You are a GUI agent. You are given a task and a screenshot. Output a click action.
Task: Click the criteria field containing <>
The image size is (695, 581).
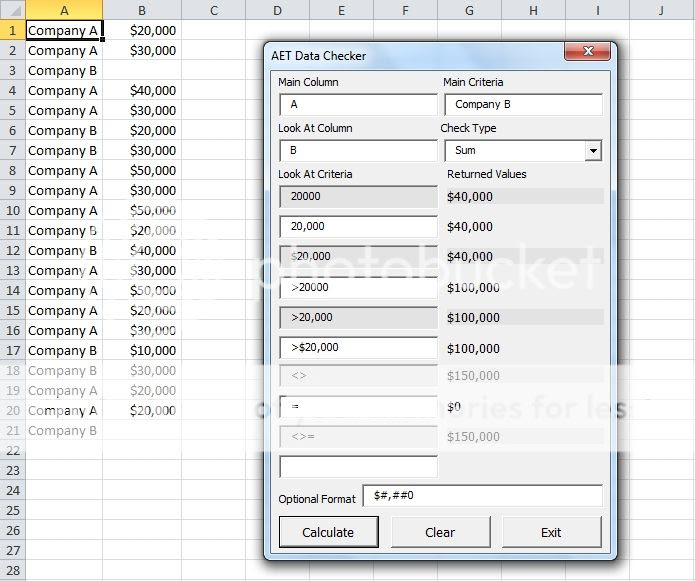pos(358,376)
